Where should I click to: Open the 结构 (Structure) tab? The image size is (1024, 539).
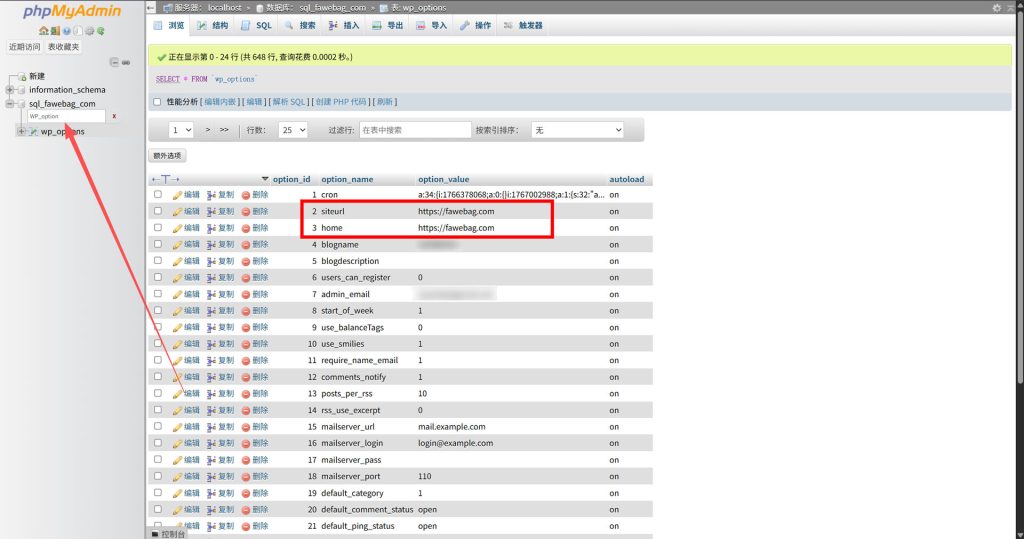pos(213,25)
